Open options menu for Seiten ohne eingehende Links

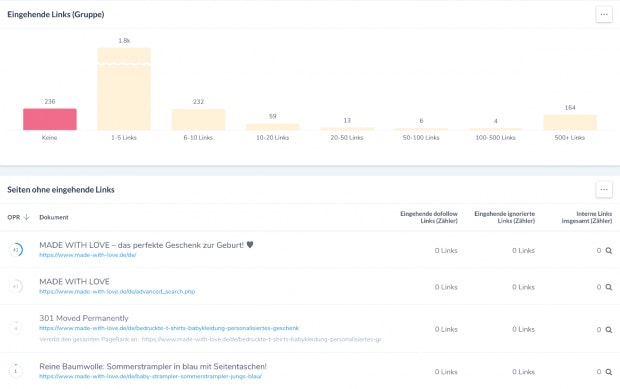604,190
